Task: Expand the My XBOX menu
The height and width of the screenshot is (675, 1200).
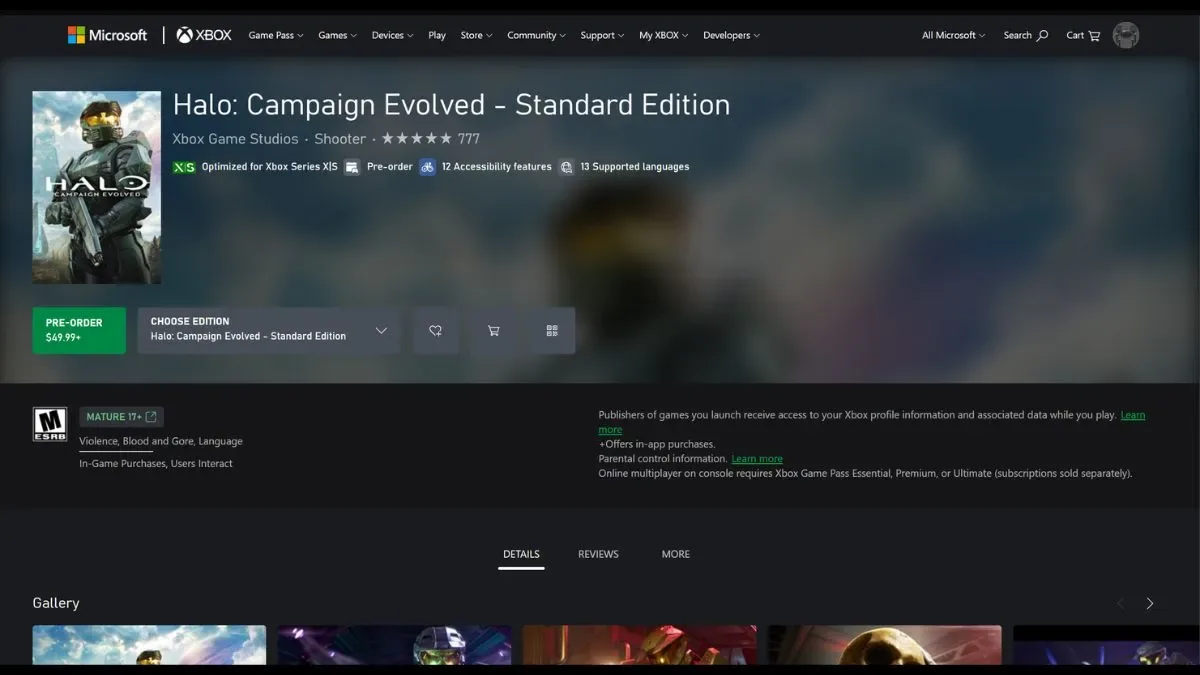Action: 664,35
